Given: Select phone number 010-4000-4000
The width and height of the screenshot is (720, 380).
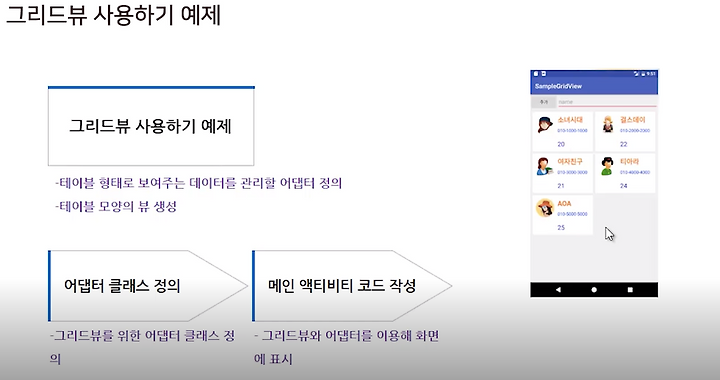Looking at the screenshot, I should point(635,173).
